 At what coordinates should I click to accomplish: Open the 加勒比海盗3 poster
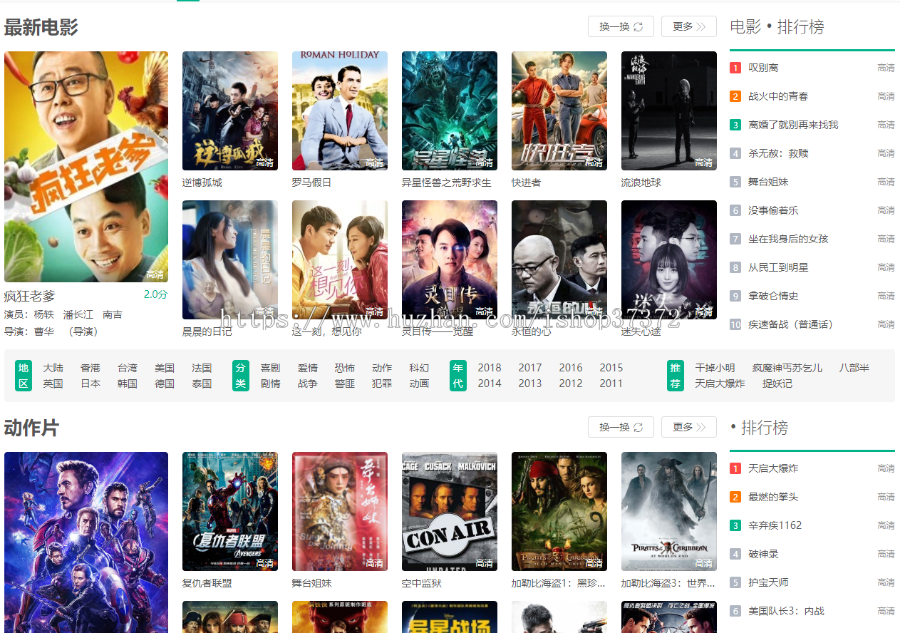(x=669, y=511)
